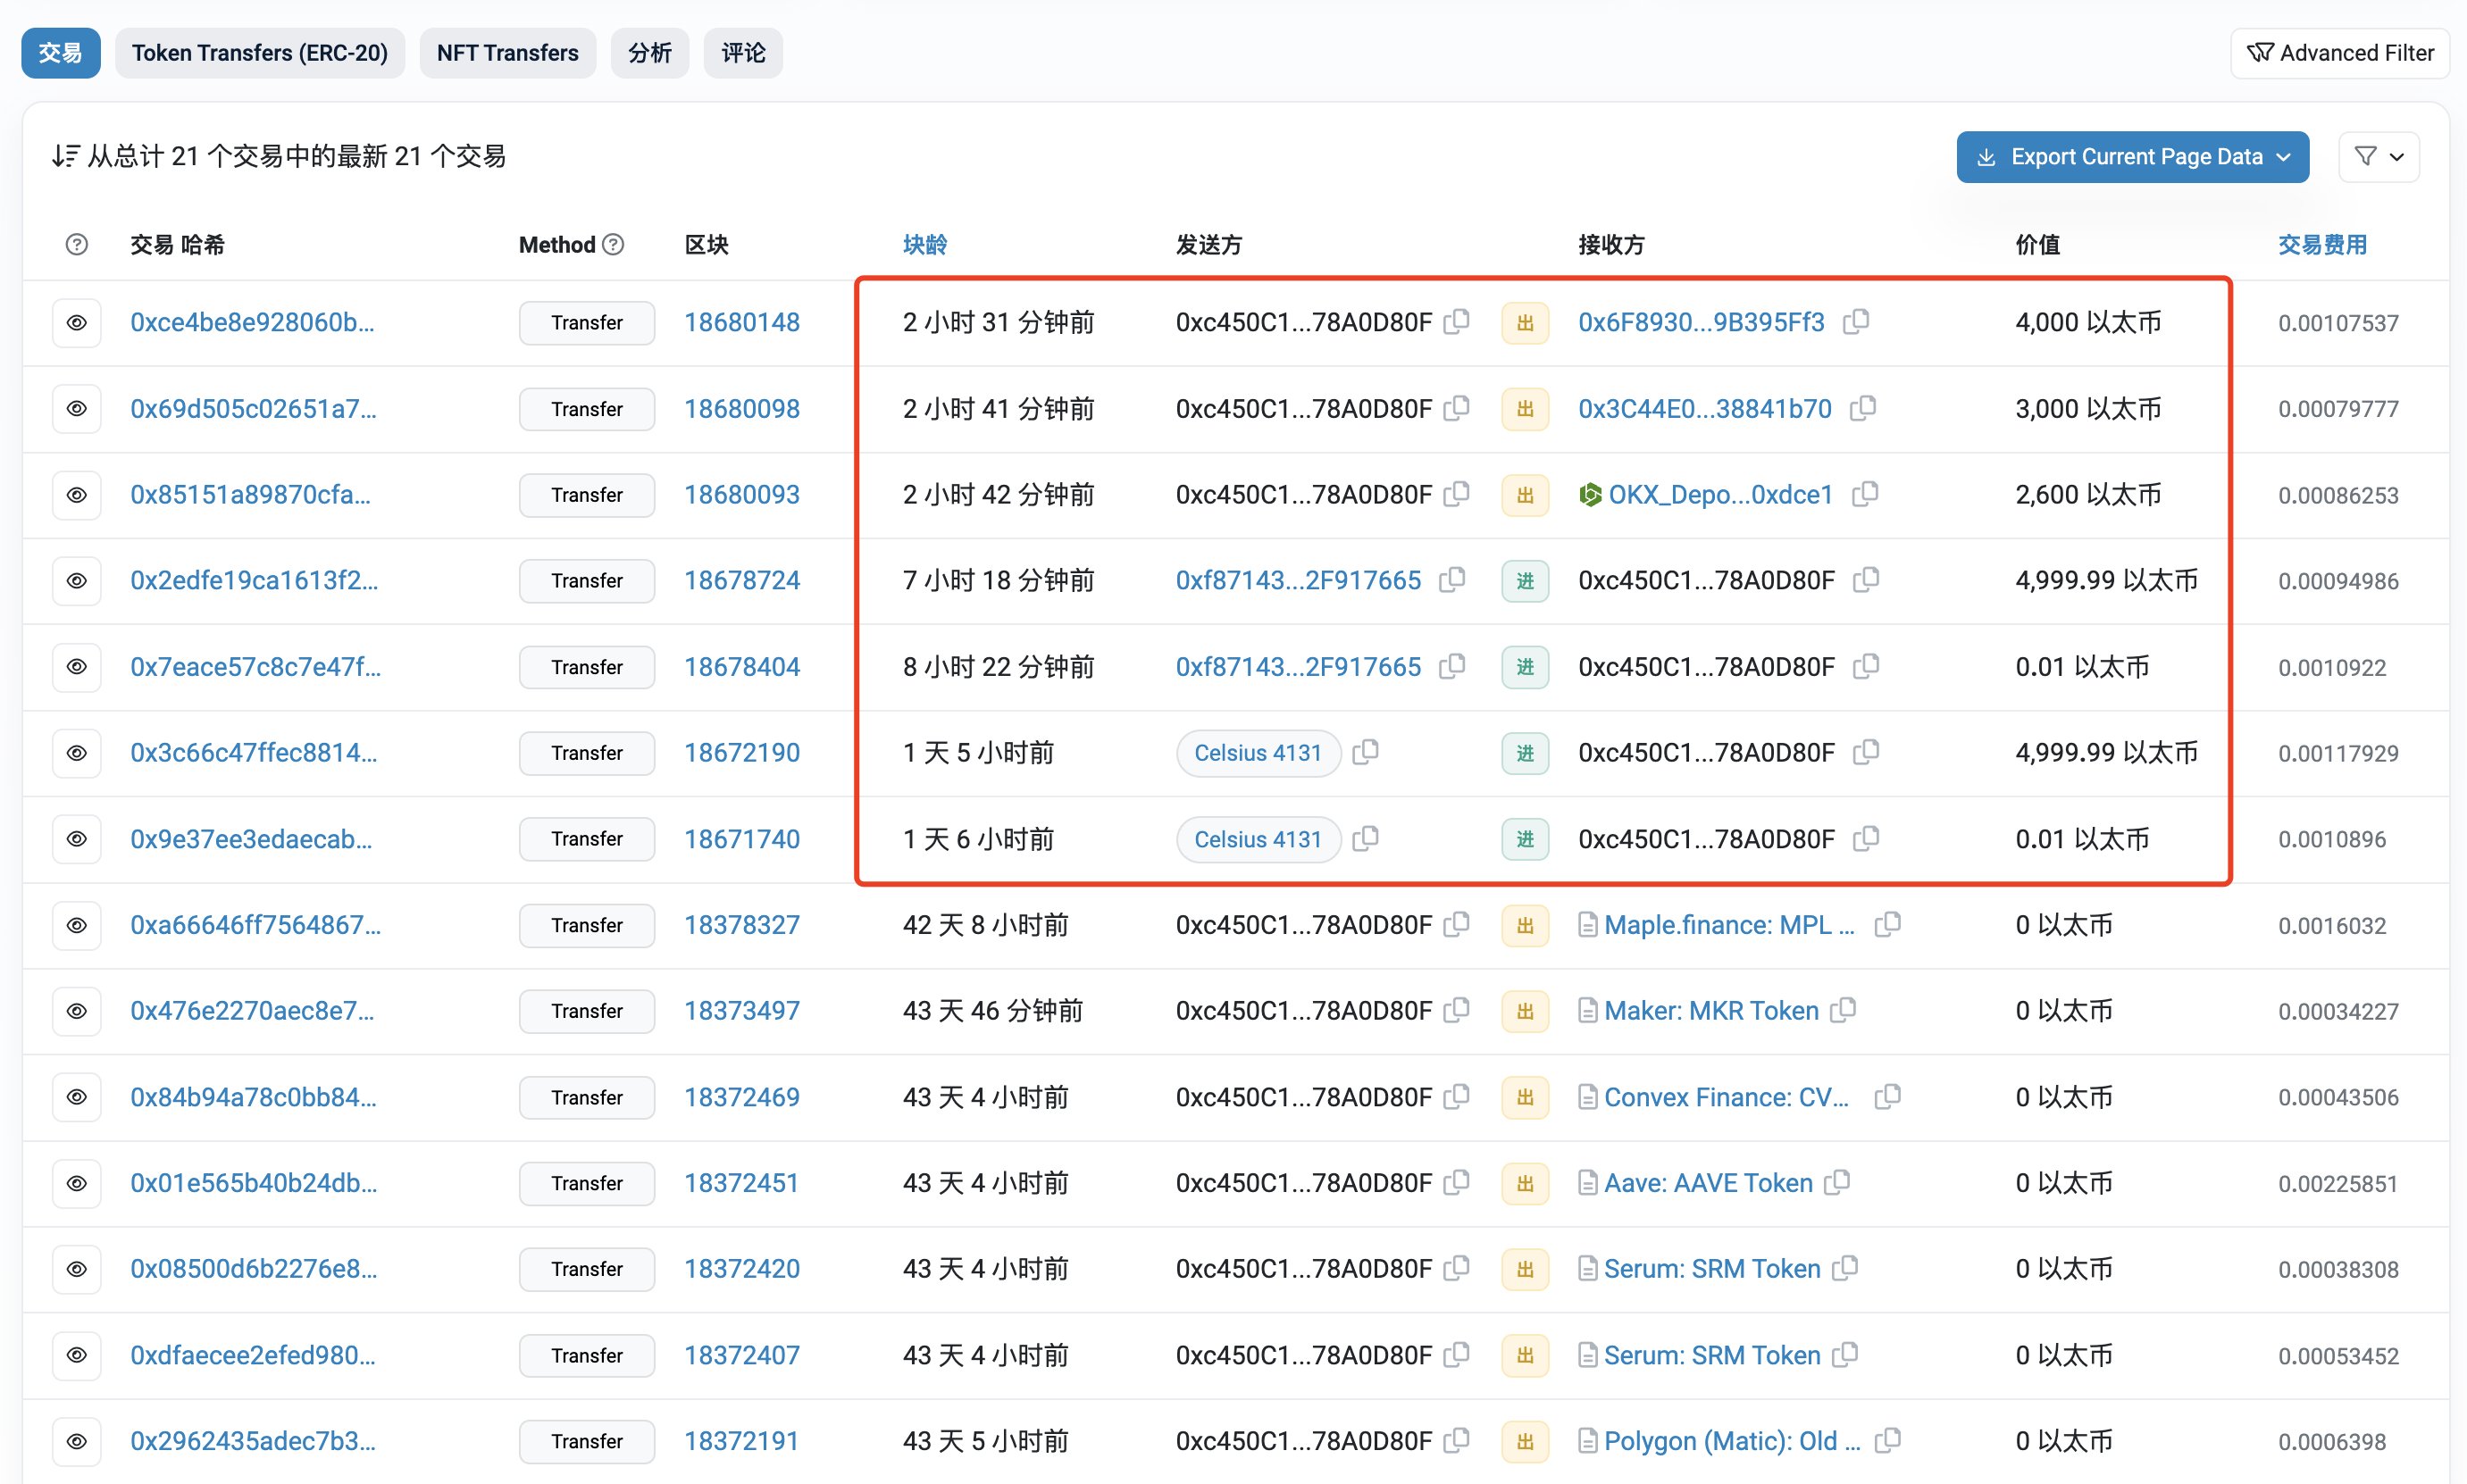Switch to NFT Transfers tab
The image size is (2467, 1484).
click(508, 53)
